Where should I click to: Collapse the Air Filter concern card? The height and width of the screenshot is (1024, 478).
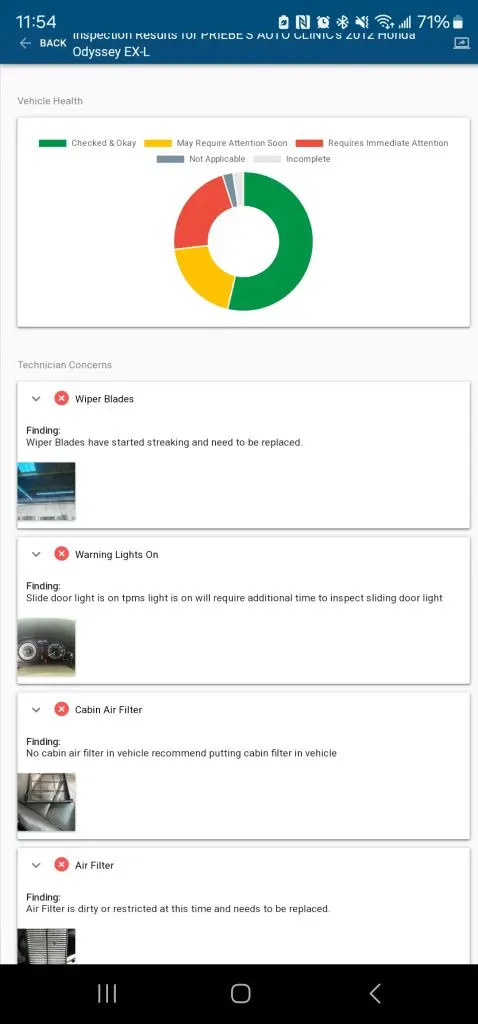click(36, 865)
